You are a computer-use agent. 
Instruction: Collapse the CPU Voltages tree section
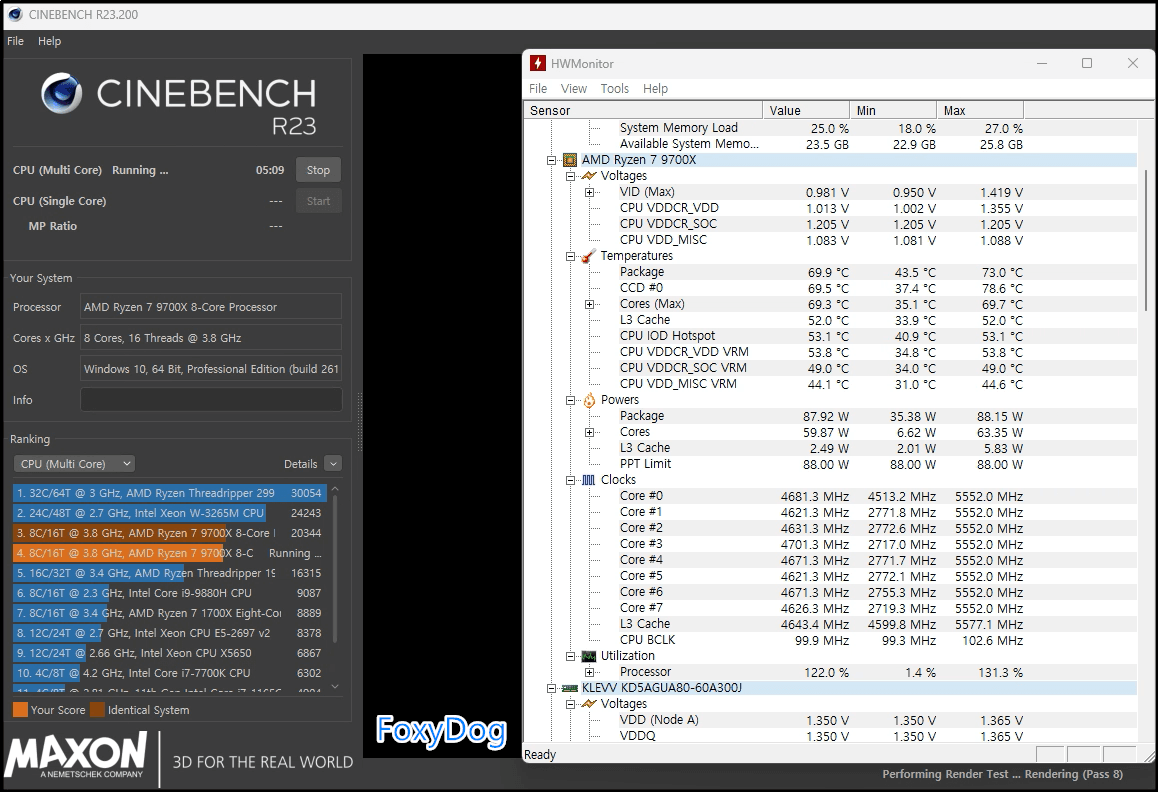click(x=570, y=177)
